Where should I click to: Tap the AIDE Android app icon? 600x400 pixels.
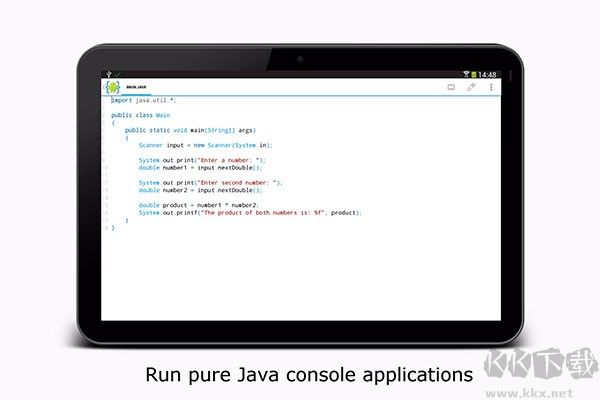113,88
